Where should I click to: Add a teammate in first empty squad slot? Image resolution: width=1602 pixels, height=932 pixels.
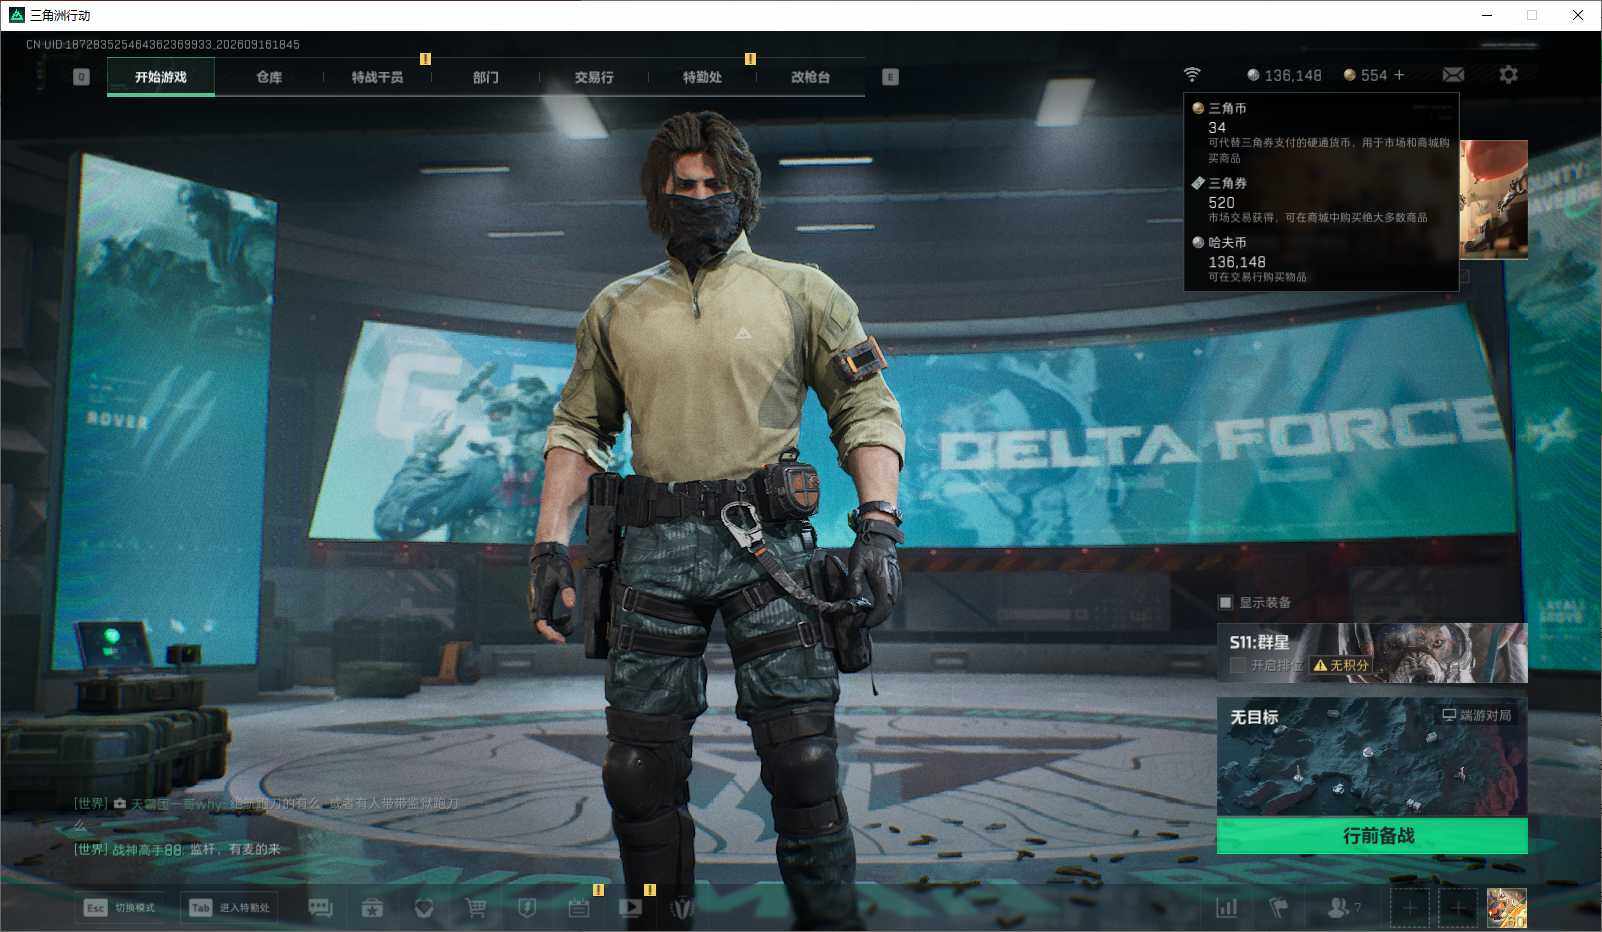point(1409,908)
